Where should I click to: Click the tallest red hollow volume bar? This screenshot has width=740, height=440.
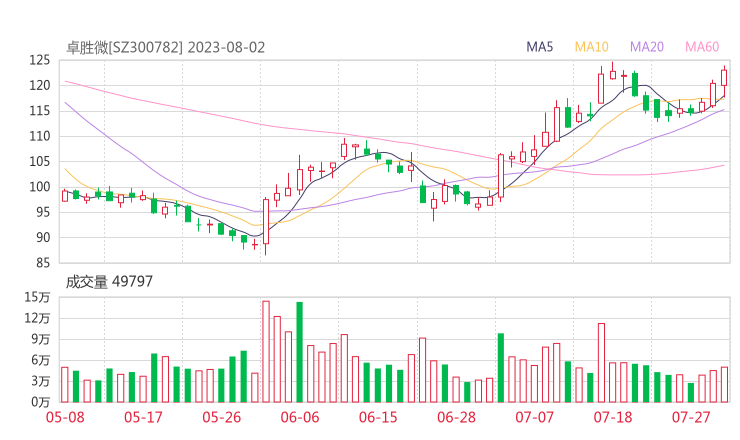point(266,352)
